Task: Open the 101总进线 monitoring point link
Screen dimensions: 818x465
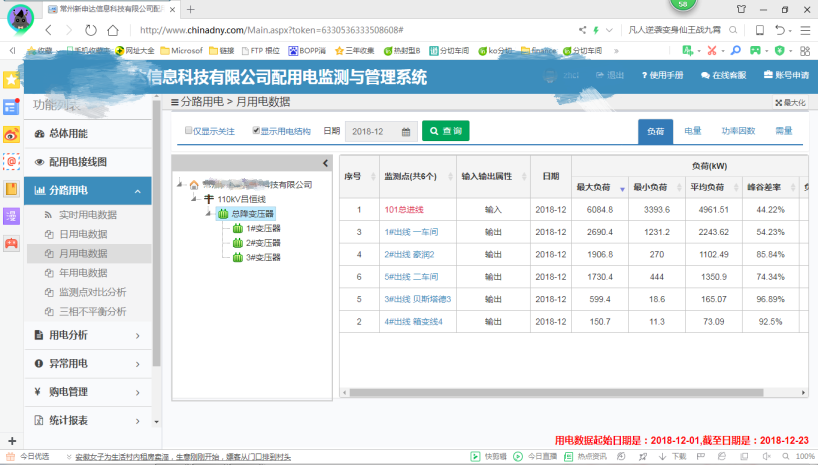Action: click(x=404, y=210)
